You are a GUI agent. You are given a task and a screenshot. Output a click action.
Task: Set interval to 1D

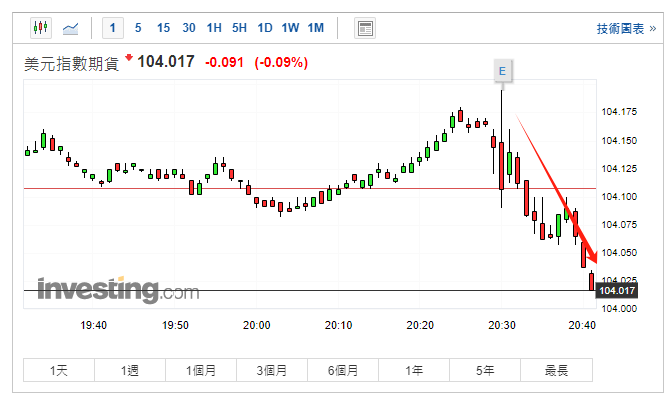[x=265, y=28]
